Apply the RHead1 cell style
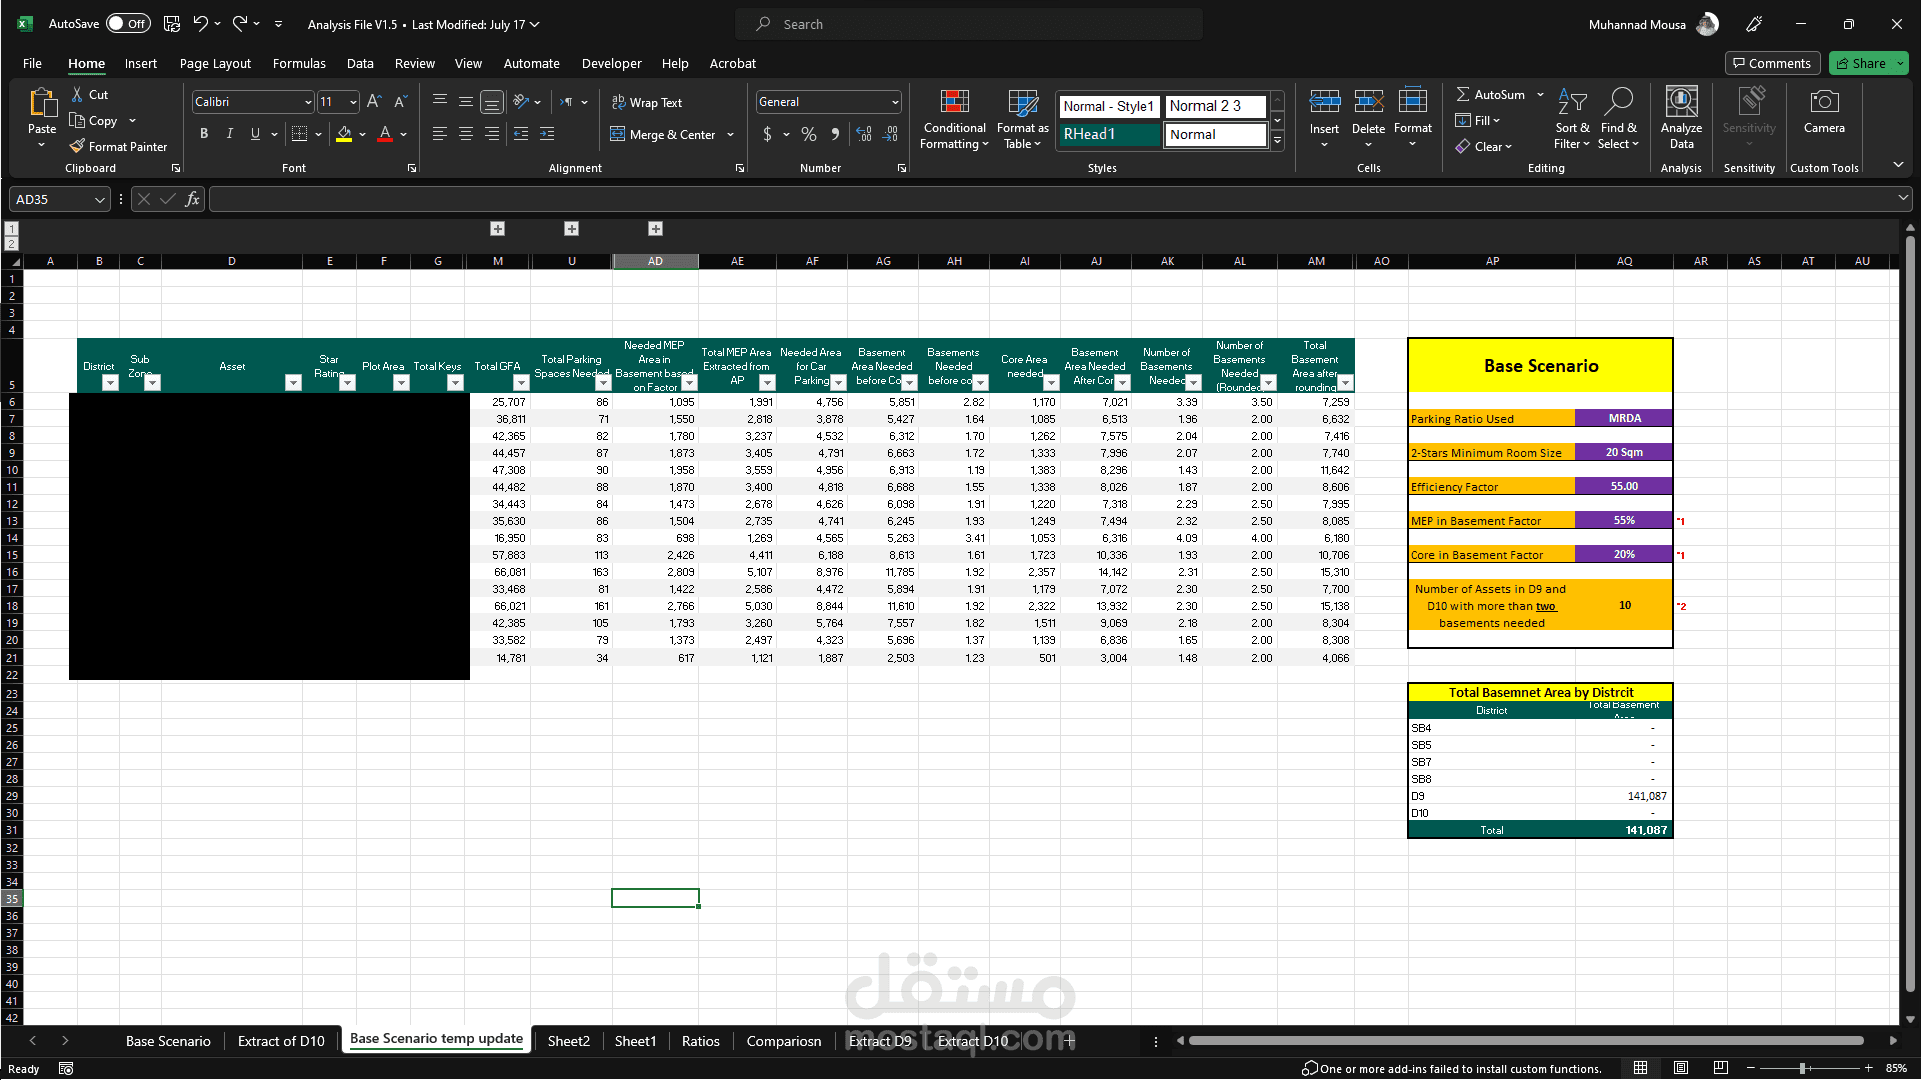This screenshot has height=1080, width=1921. point(1108,134)
